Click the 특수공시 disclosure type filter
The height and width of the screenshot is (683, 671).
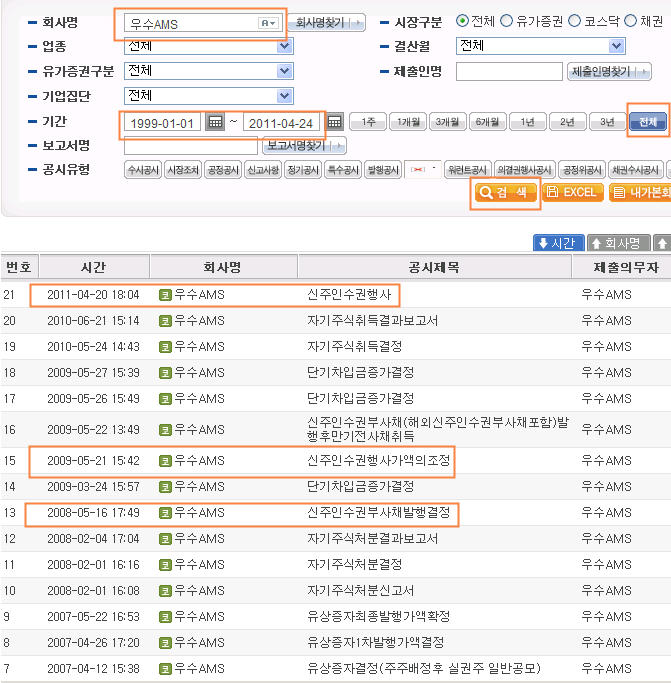coord(343,170)
